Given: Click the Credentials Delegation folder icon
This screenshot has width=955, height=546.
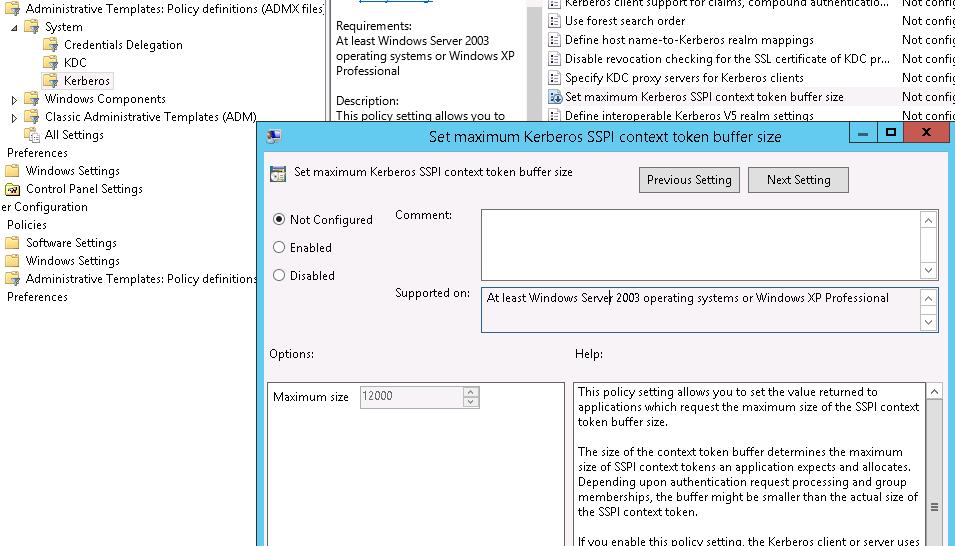Looking at the screenshot, I should (51, 45).
